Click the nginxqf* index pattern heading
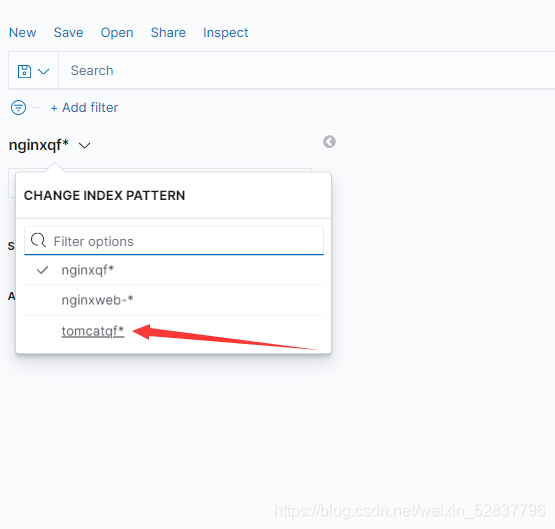Image resolution: width=555 pixels, height=529 pixels. 39,145
